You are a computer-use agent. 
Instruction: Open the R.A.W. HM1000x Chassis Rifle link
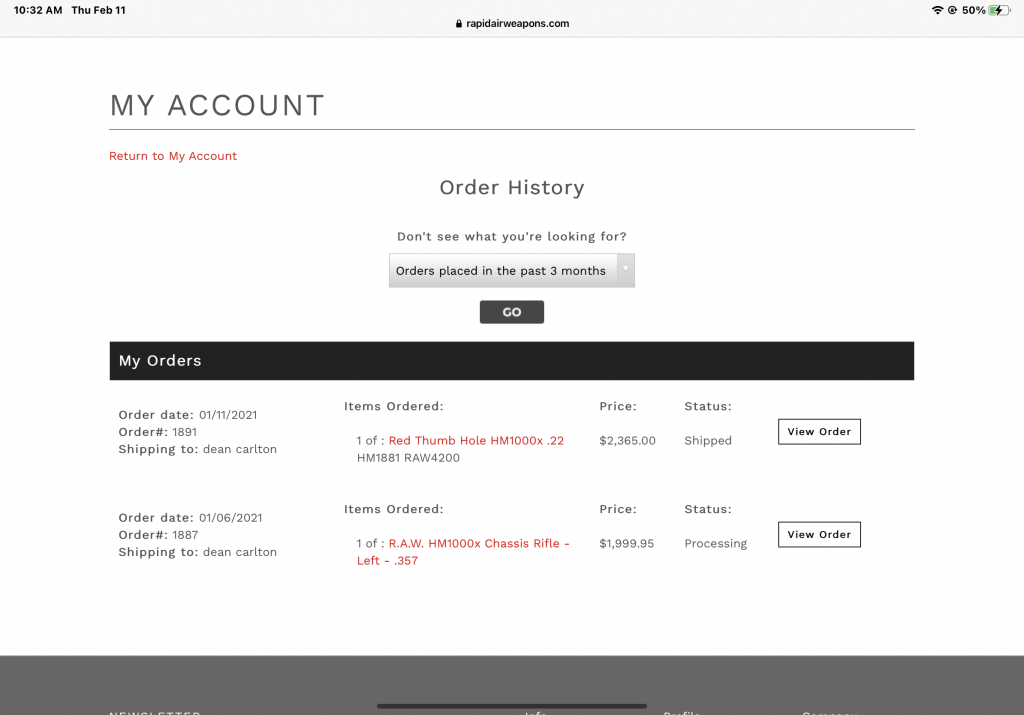pyautogui.click(x=463, y=552)
